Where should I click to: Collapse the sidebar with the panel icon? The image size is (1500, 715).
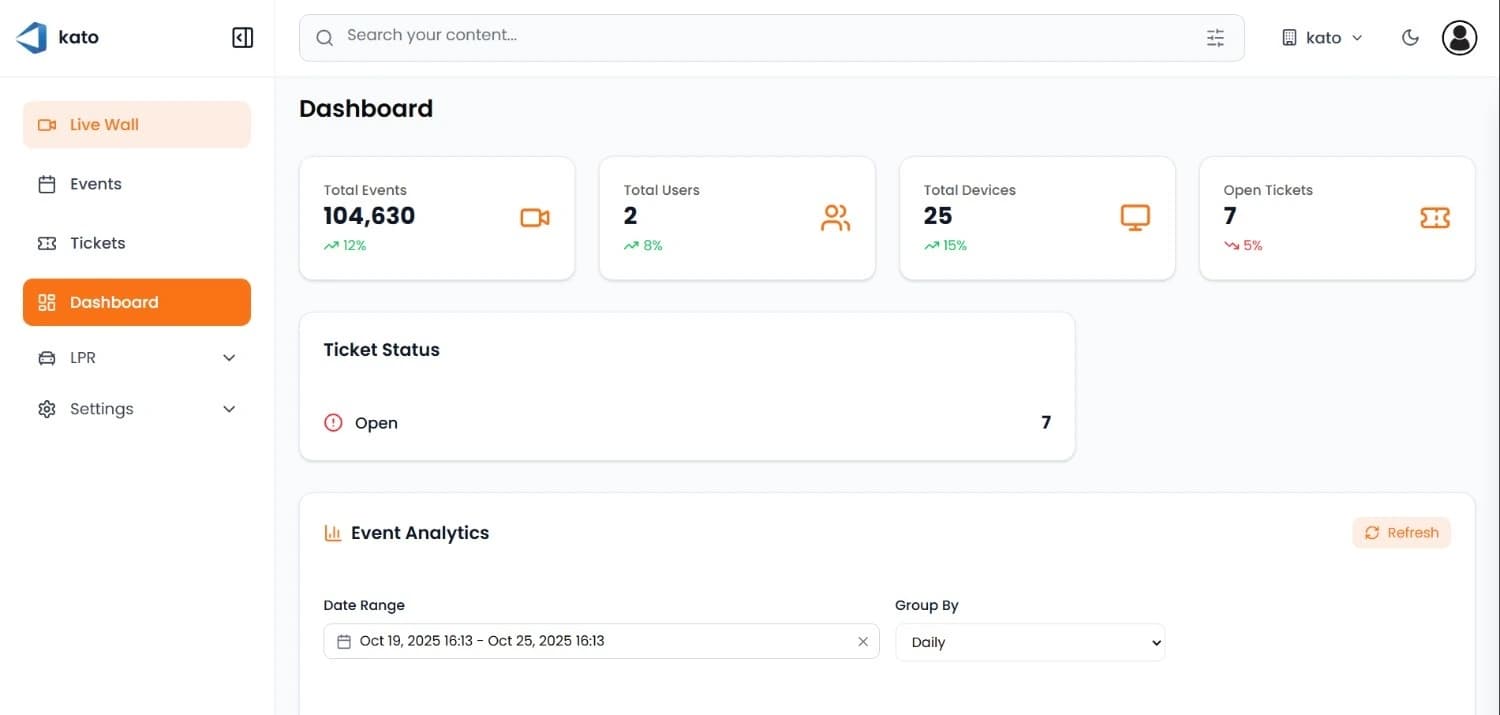[x=242, y=38]
